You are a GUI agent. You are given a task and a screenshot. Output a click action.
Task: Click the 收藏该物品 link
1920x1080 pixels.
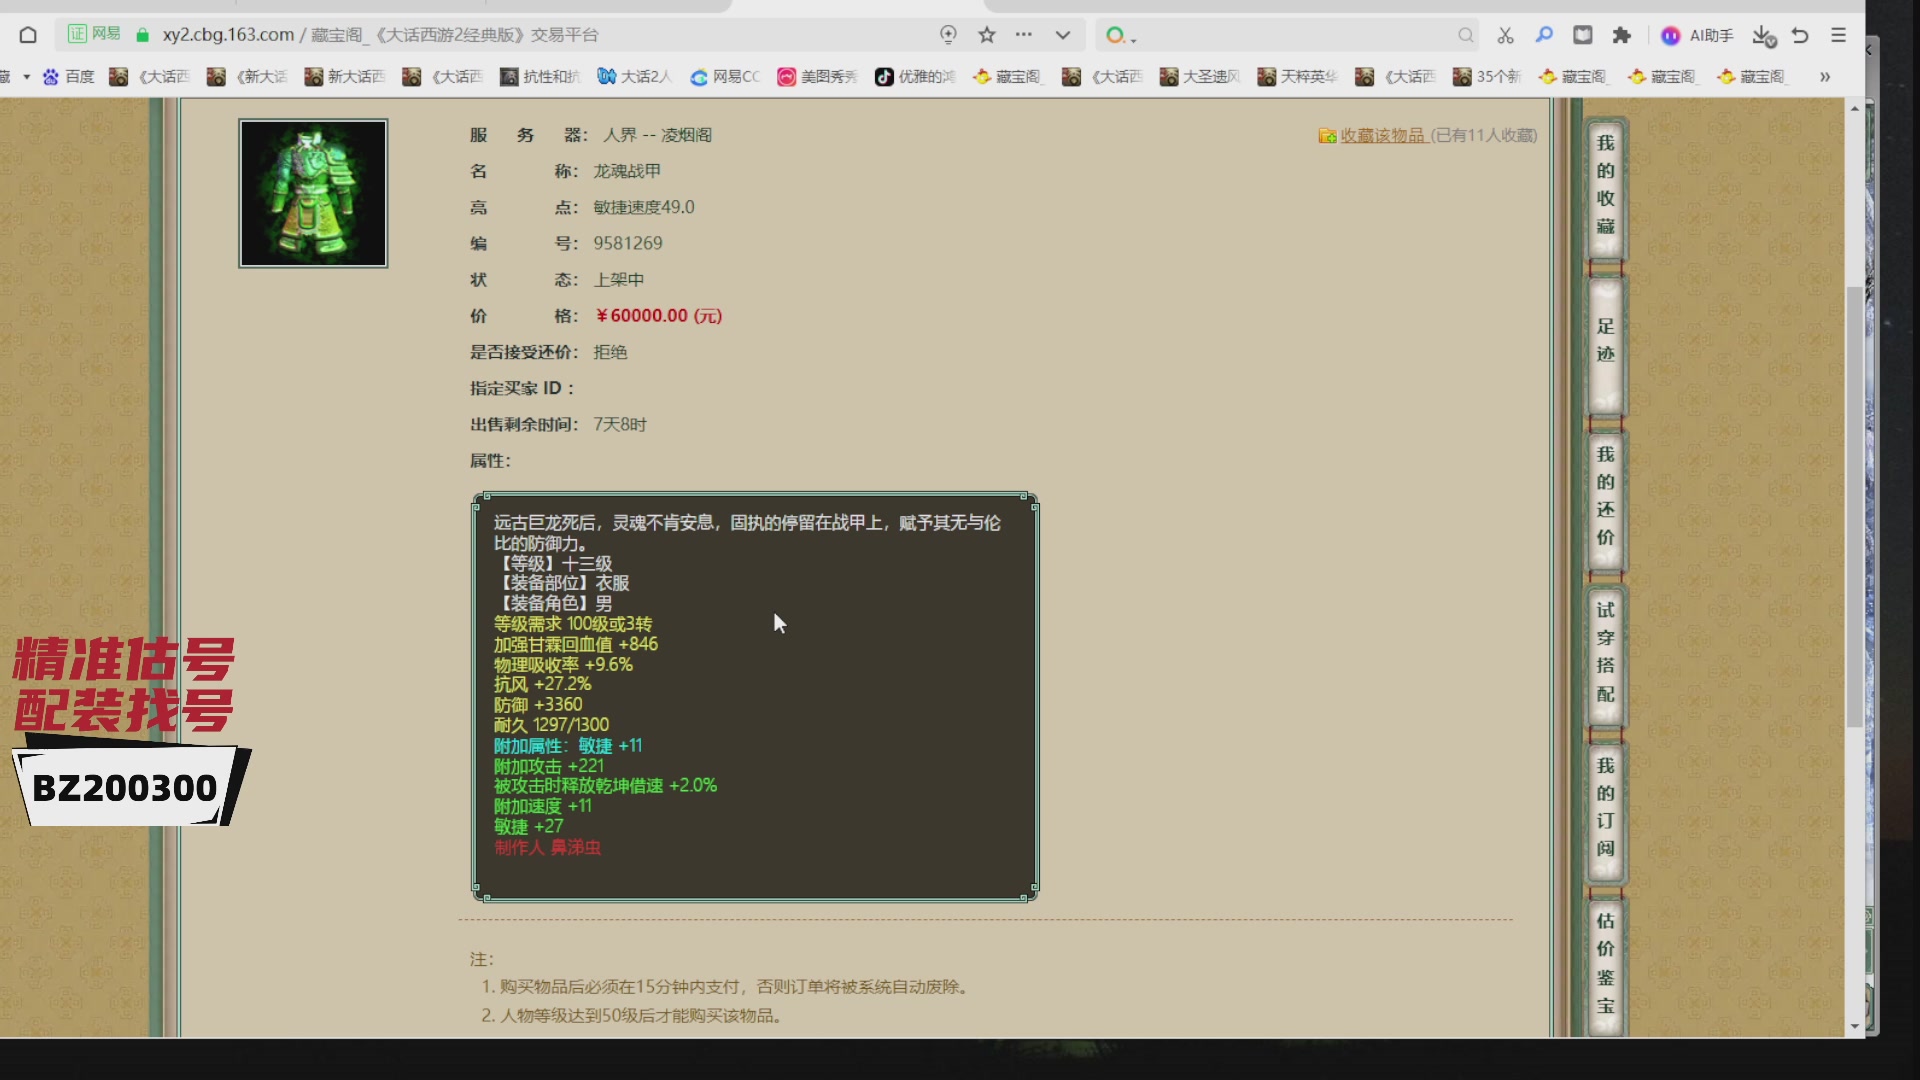1384,135
